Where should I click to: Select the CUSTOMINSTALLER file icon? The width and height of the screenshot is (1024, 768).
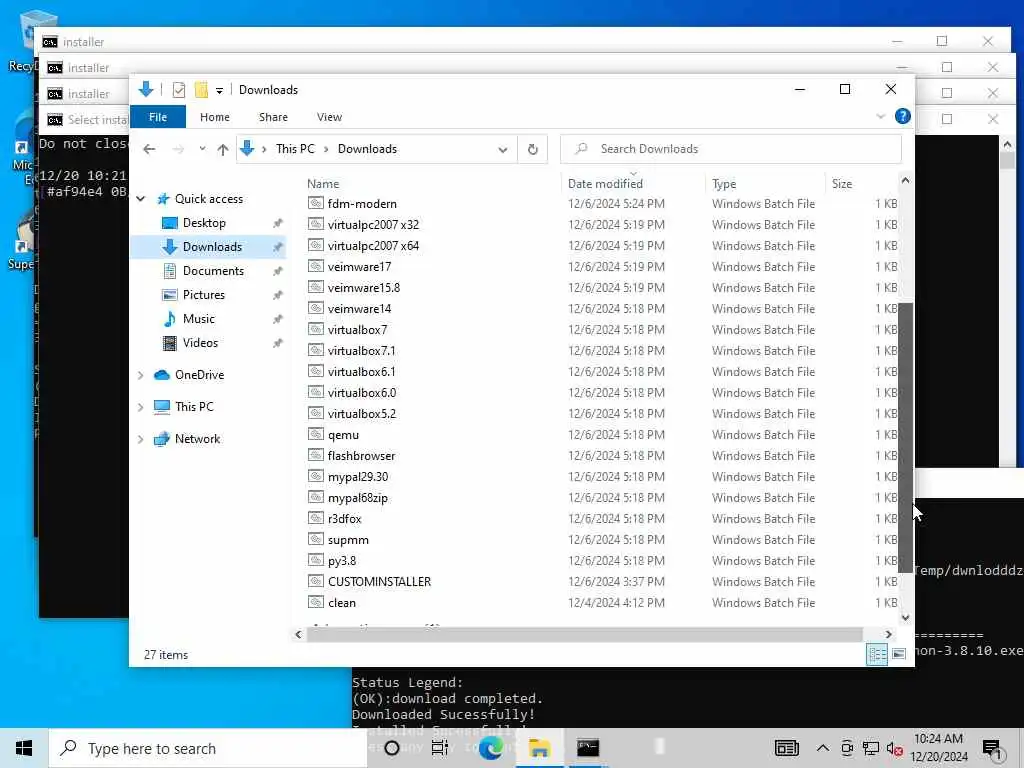[x=316, y=581]
